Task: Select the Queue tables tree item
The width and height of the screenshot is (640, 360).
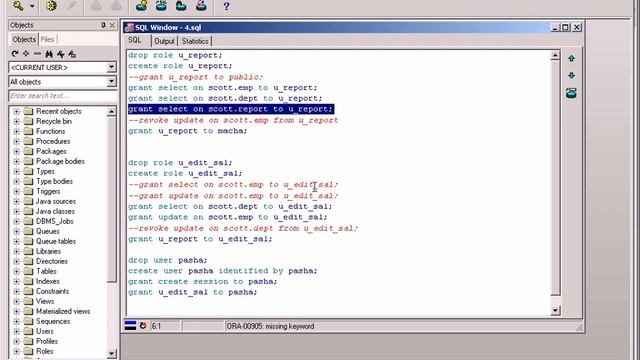Action: coord(56,241)
